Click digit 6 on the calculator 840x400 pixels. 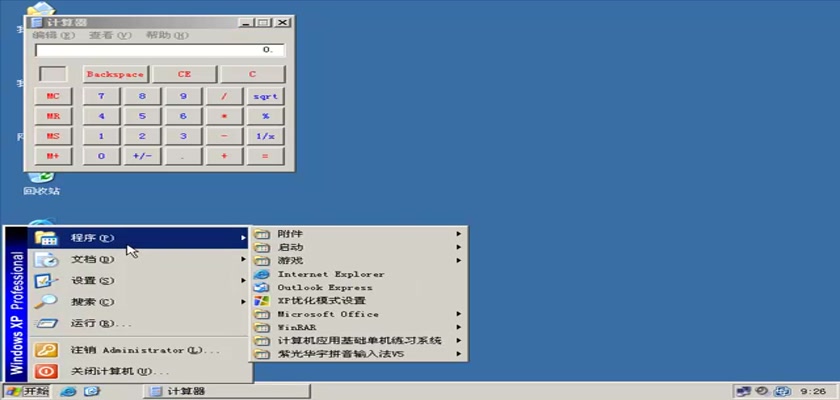point(183,116)
